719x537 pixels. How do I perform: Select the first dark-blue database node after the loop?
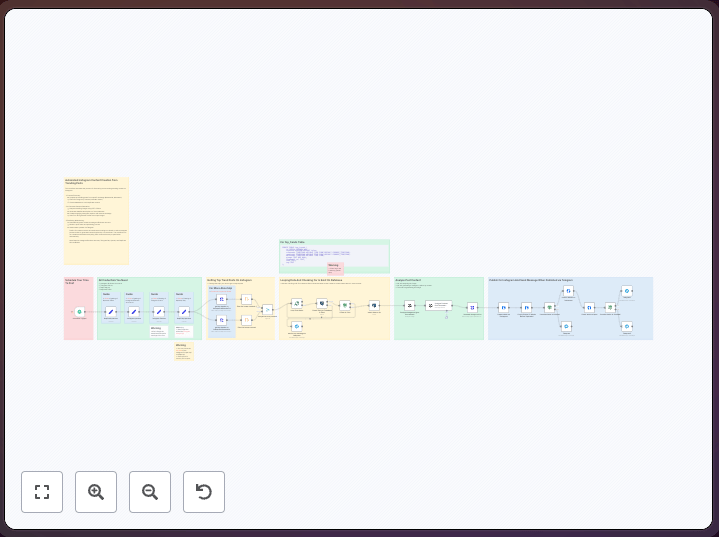click(x=322, y=304)
